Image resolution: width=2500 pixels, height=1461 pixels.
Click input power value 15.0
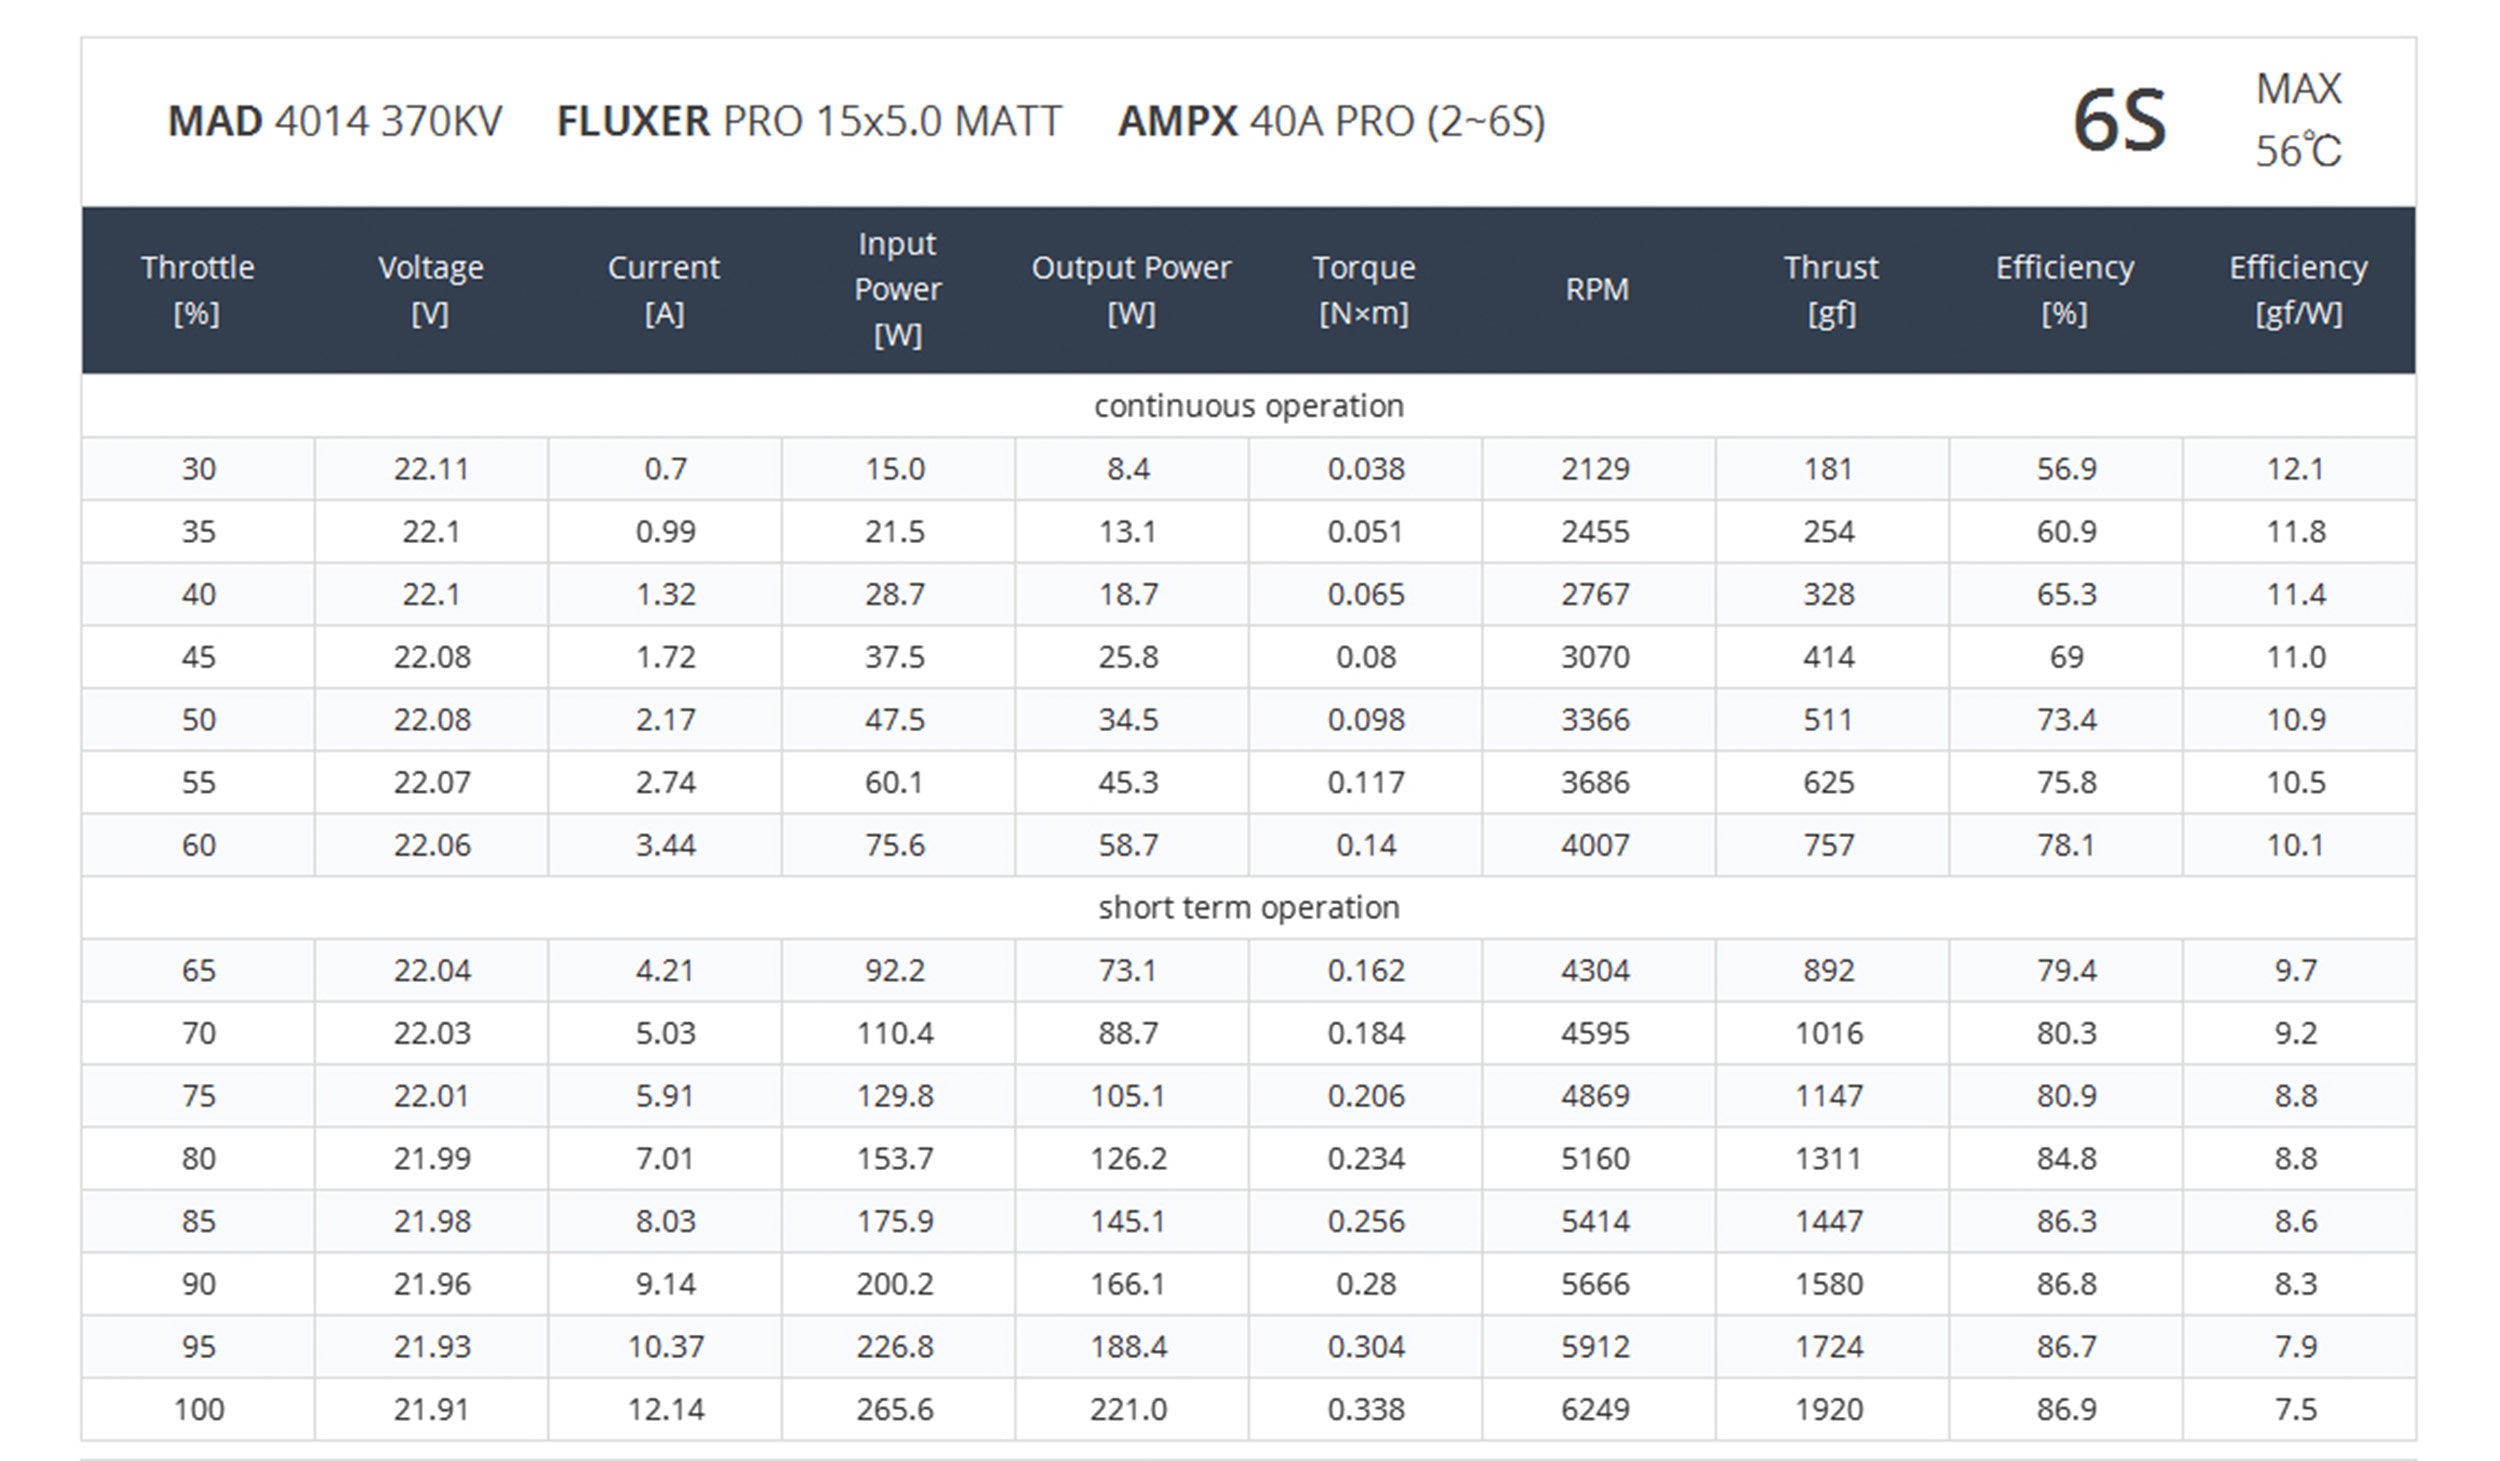tap(895, 469)
